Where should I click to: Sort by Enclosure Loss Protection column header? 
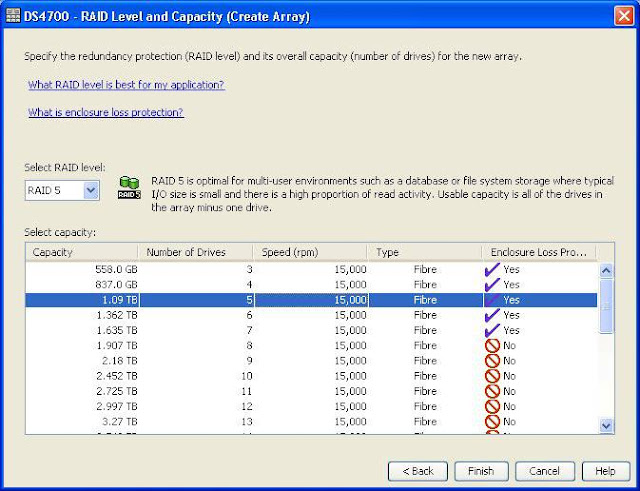(x=539, y=252)
